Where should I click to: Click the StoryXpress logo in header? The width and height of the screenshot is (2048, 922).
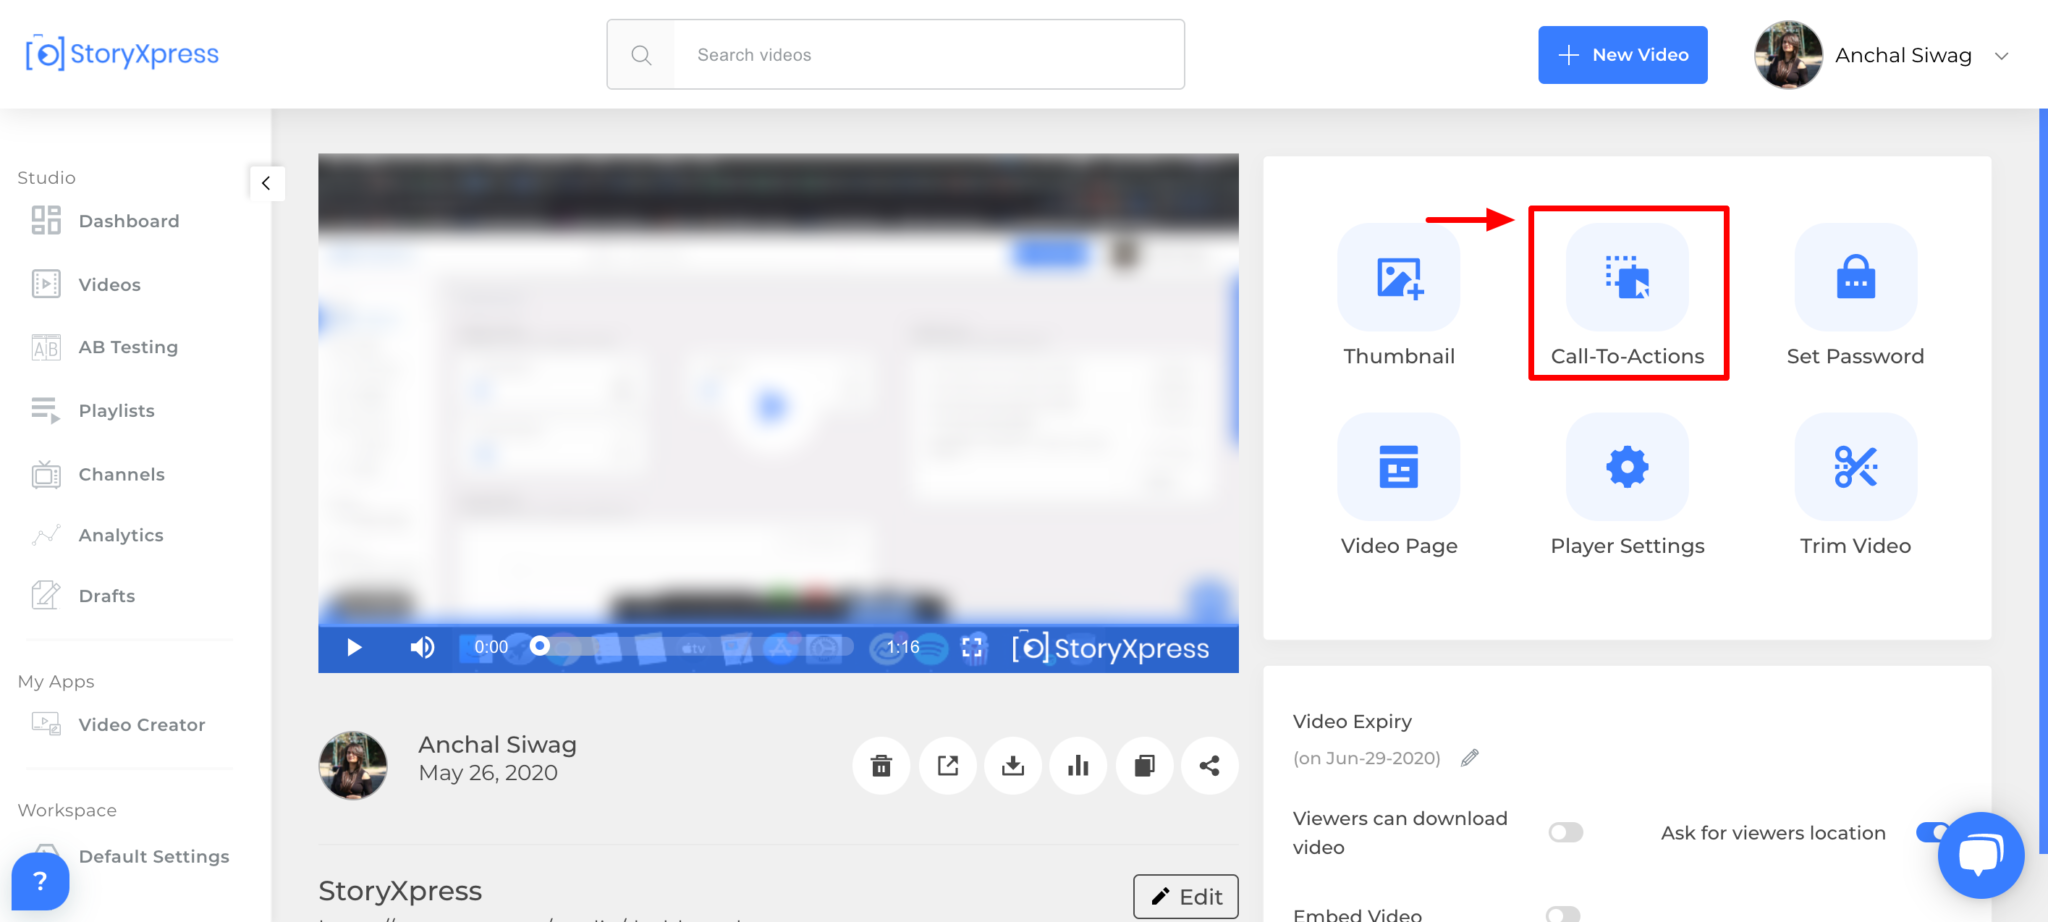click(x=122, y=54)
